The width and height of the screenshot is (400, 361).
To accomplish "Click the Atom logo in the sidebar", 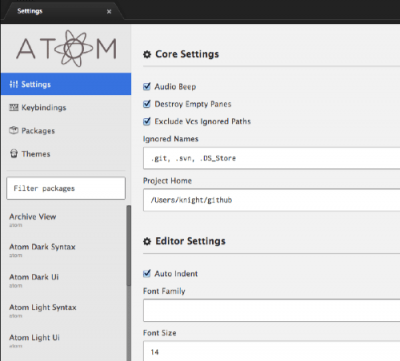I will coord(66,49).
